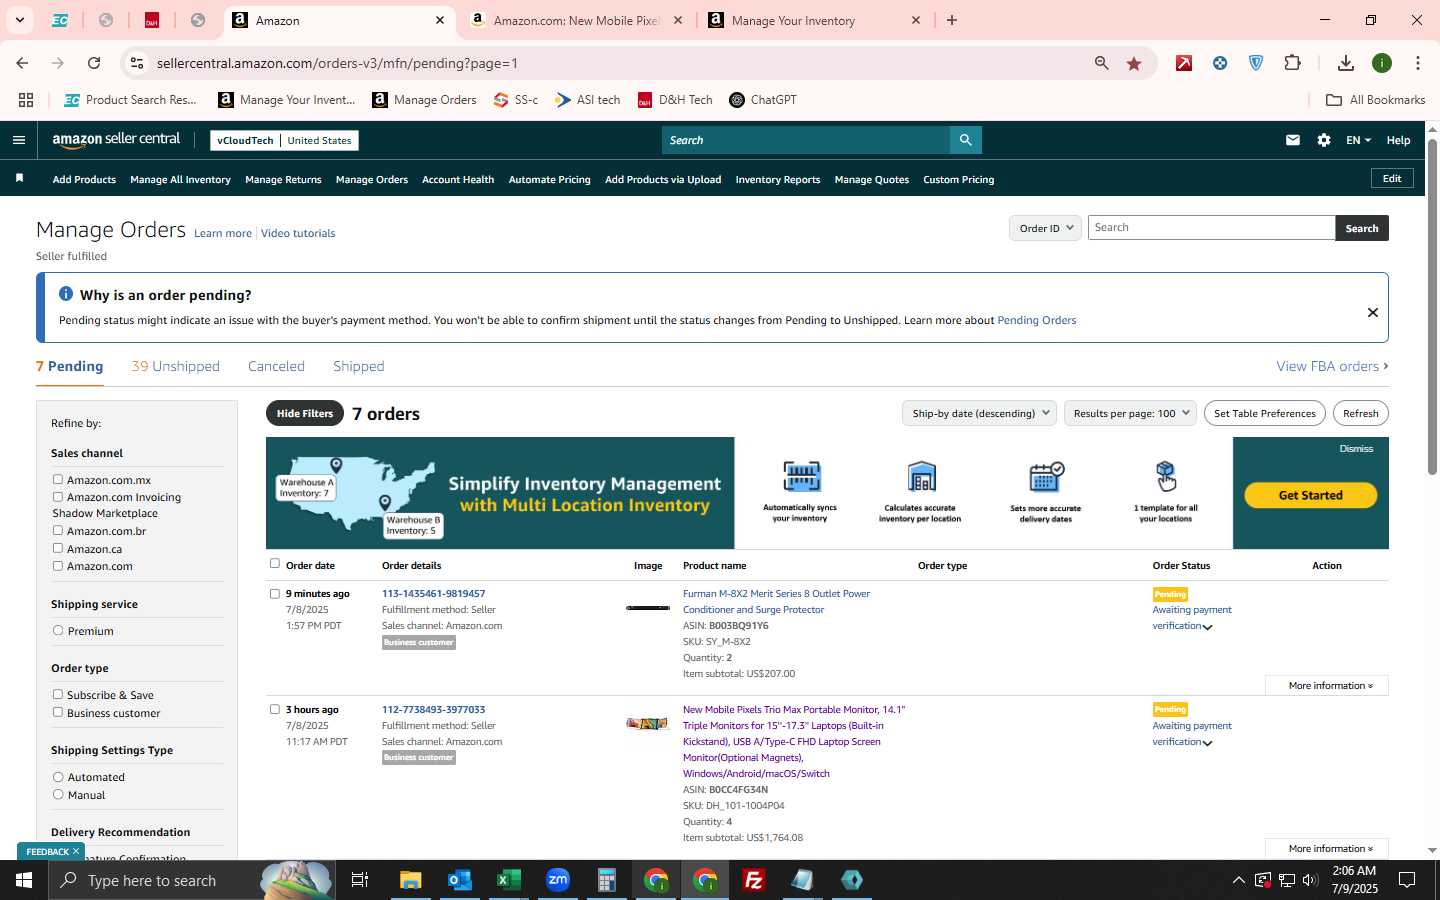Tick the select-all orders header checkbox
1440x900 pixels.
[x=275, y=564]
